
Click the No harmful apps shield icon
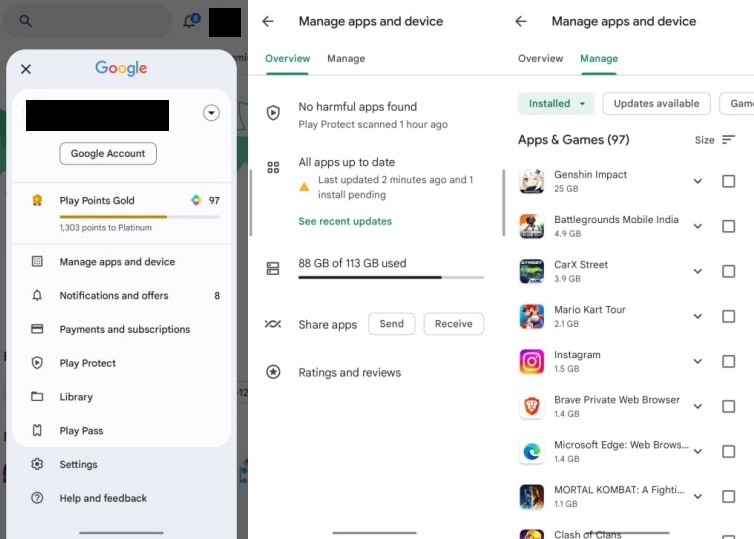click(273, 113)
